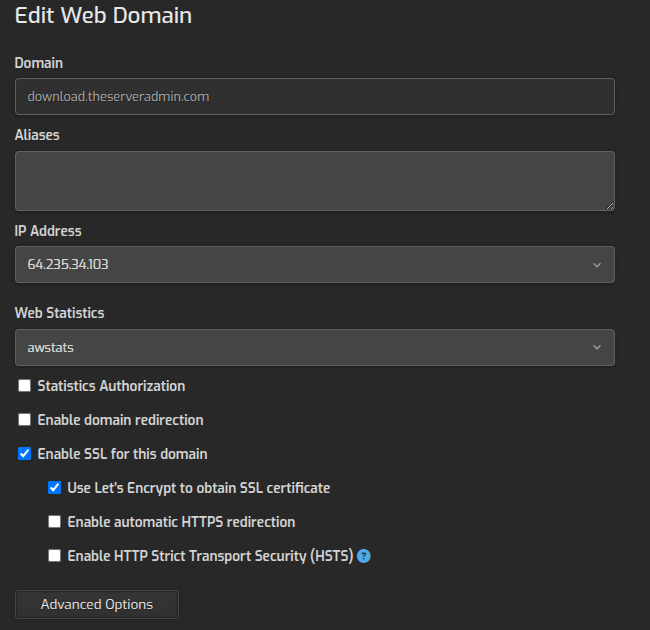Viewport: 650px width, 630px height.
Task: Click the Advanced Options button
Action: 97,604
